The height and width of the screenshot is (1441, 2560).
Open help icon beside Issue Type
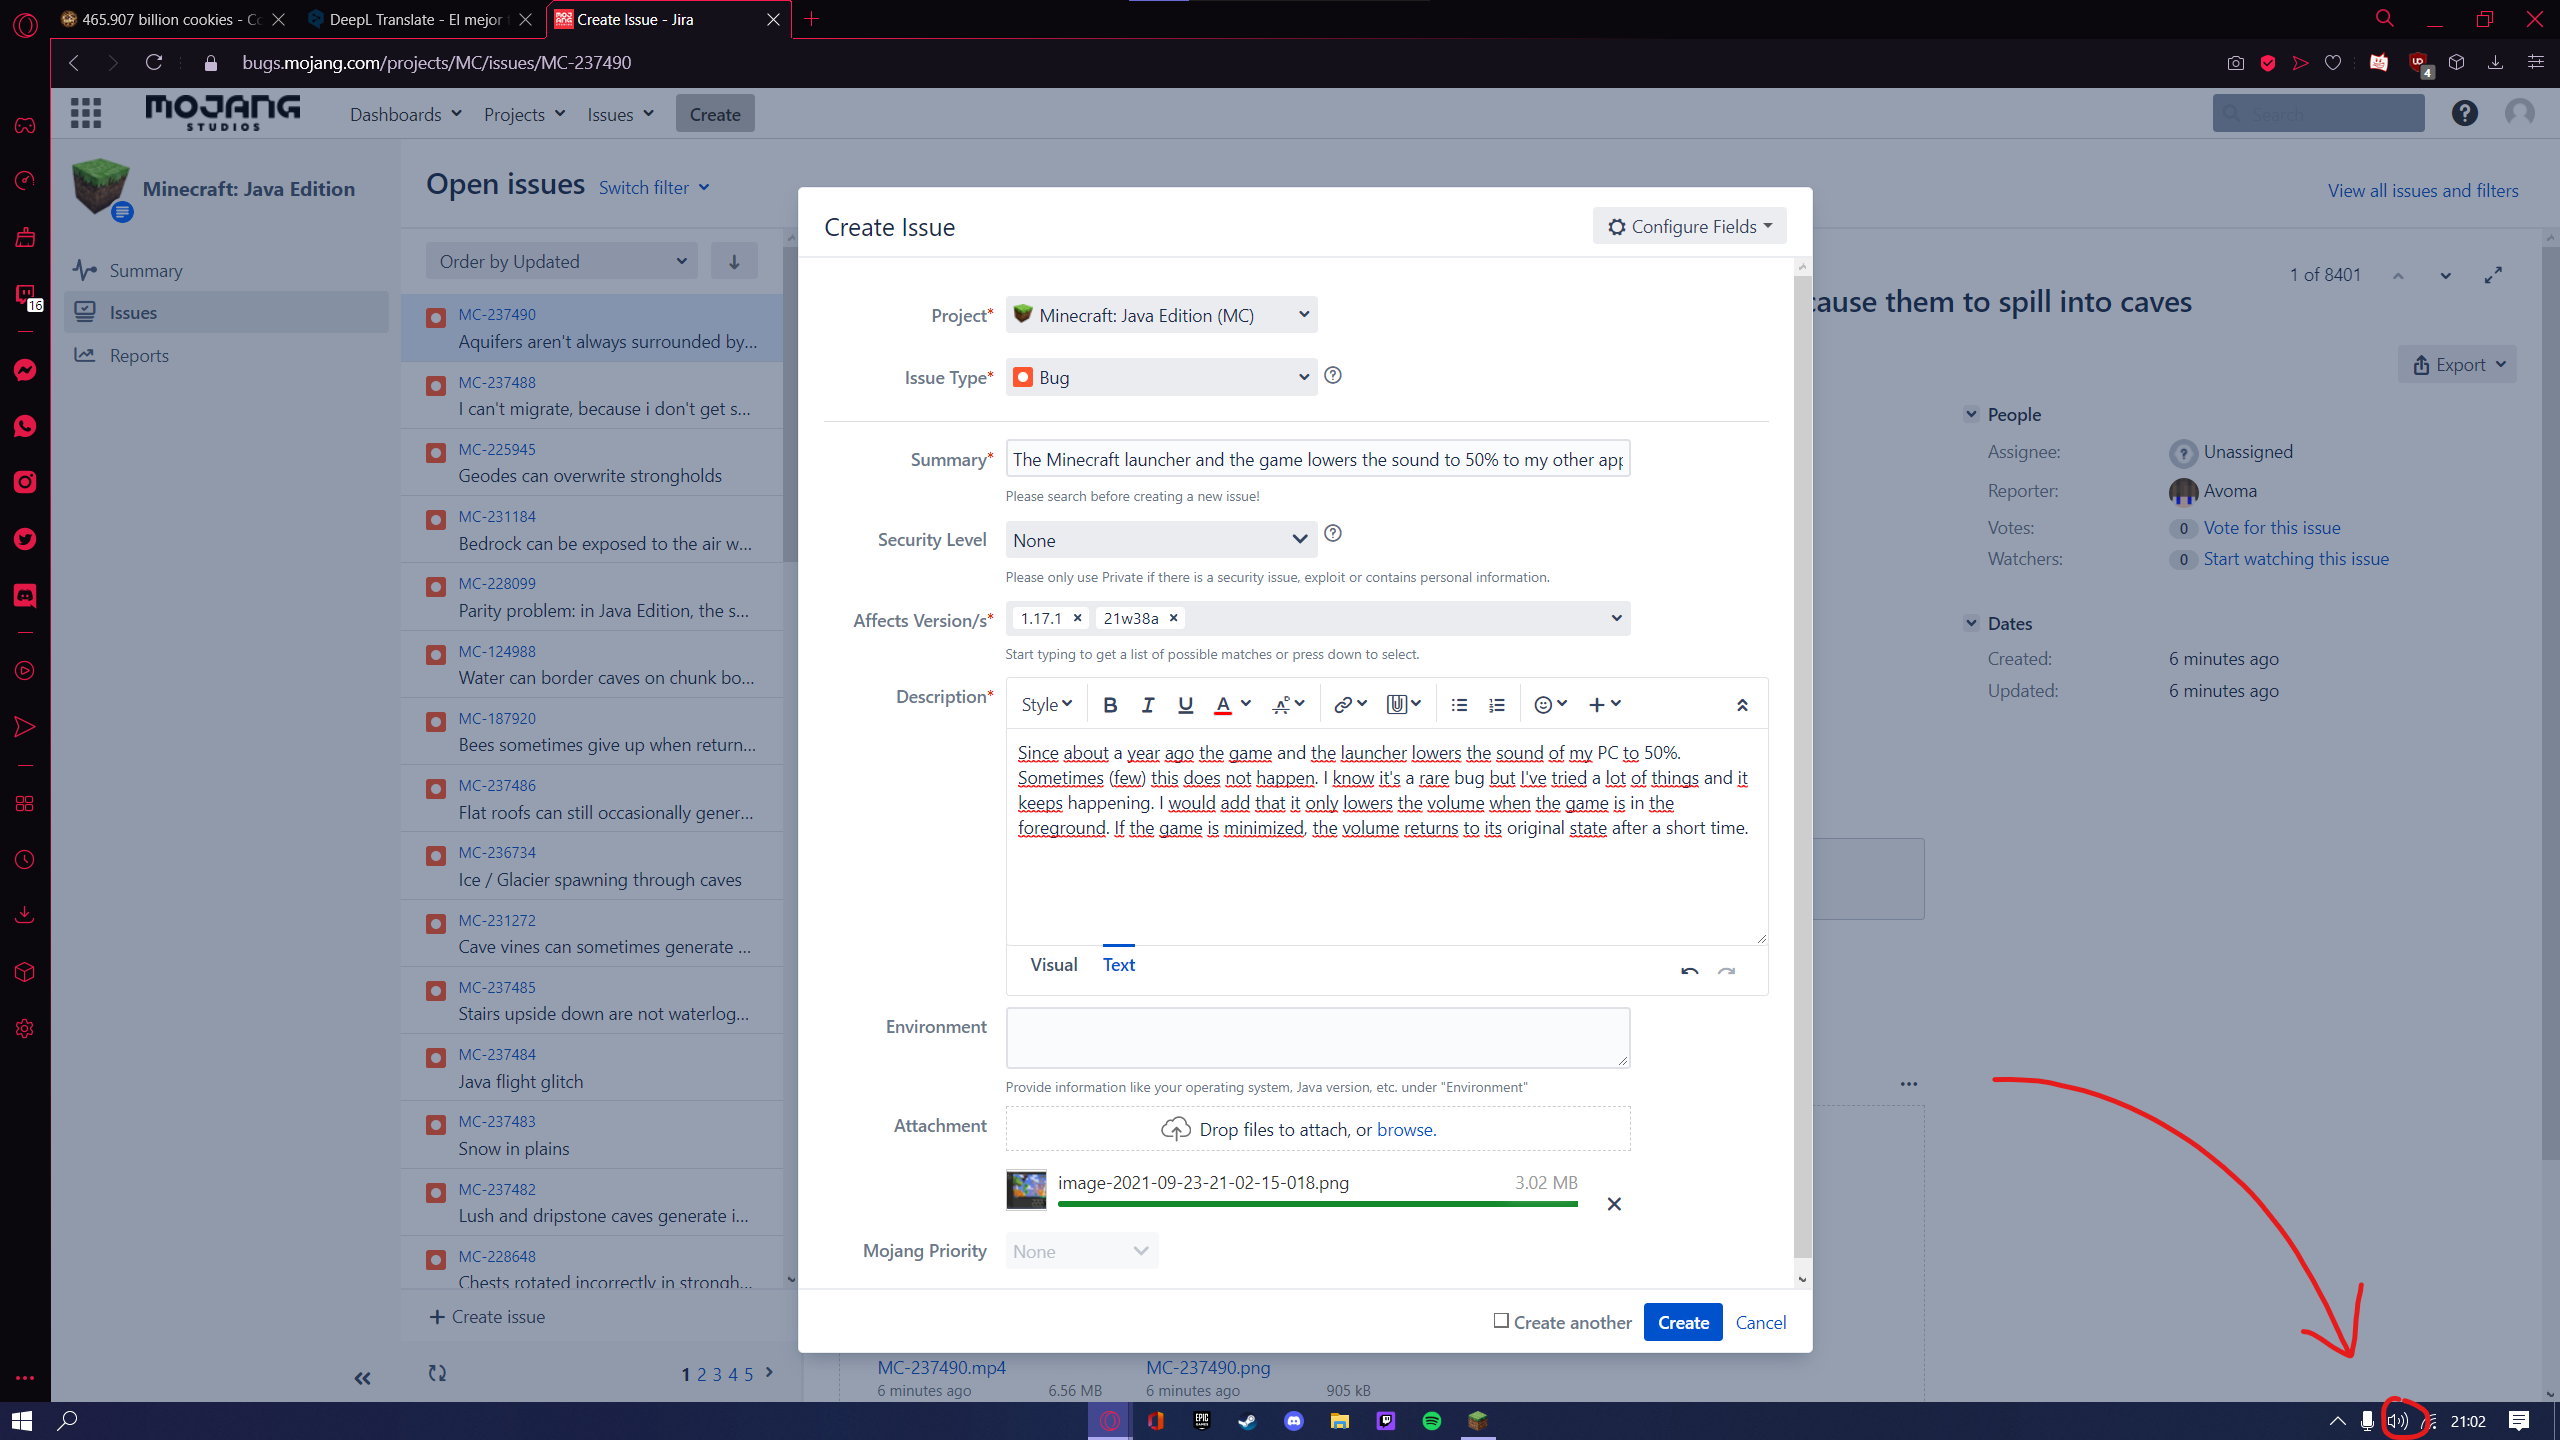point(1333,376)
